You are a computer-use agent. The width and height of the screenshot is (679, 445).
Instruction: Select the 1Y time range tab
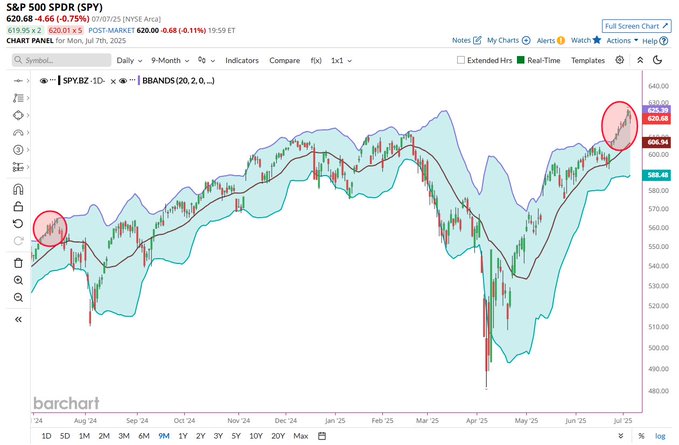pyautogui.click(x=183, y=436)
